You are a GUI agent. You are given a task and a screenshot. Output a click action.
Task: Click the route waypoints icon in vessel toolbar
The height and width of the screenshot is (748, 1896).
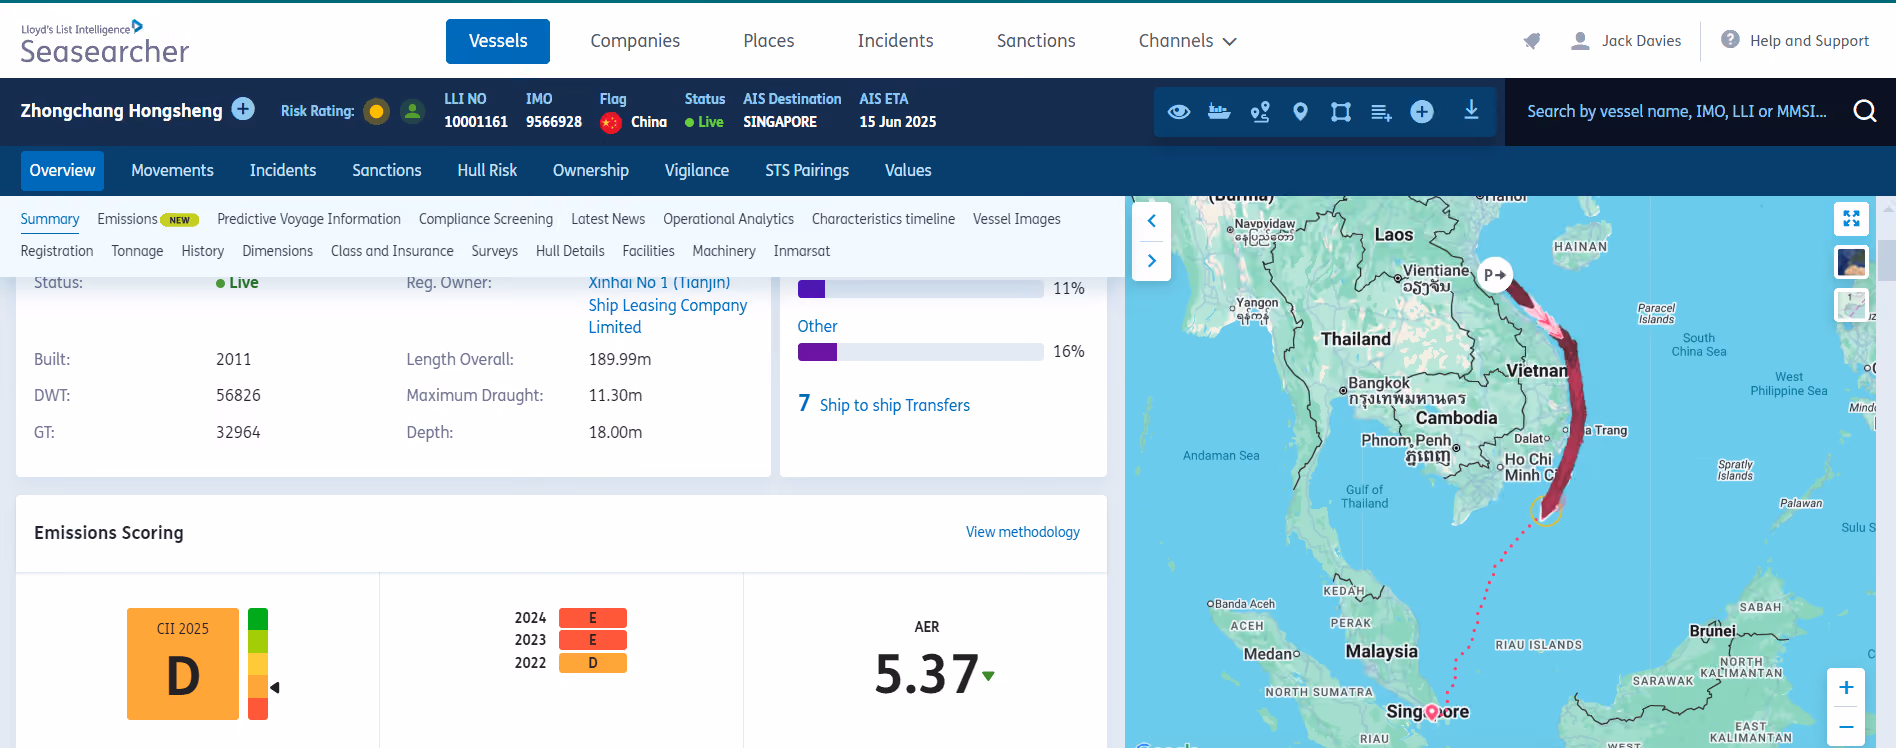[x=1260, y=111]
